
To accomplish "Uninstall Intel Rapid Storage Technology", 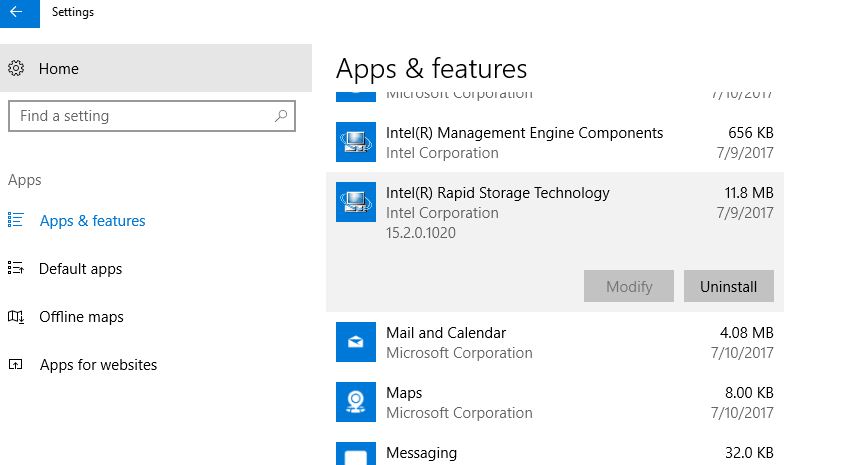I will [x=728, y=286].
